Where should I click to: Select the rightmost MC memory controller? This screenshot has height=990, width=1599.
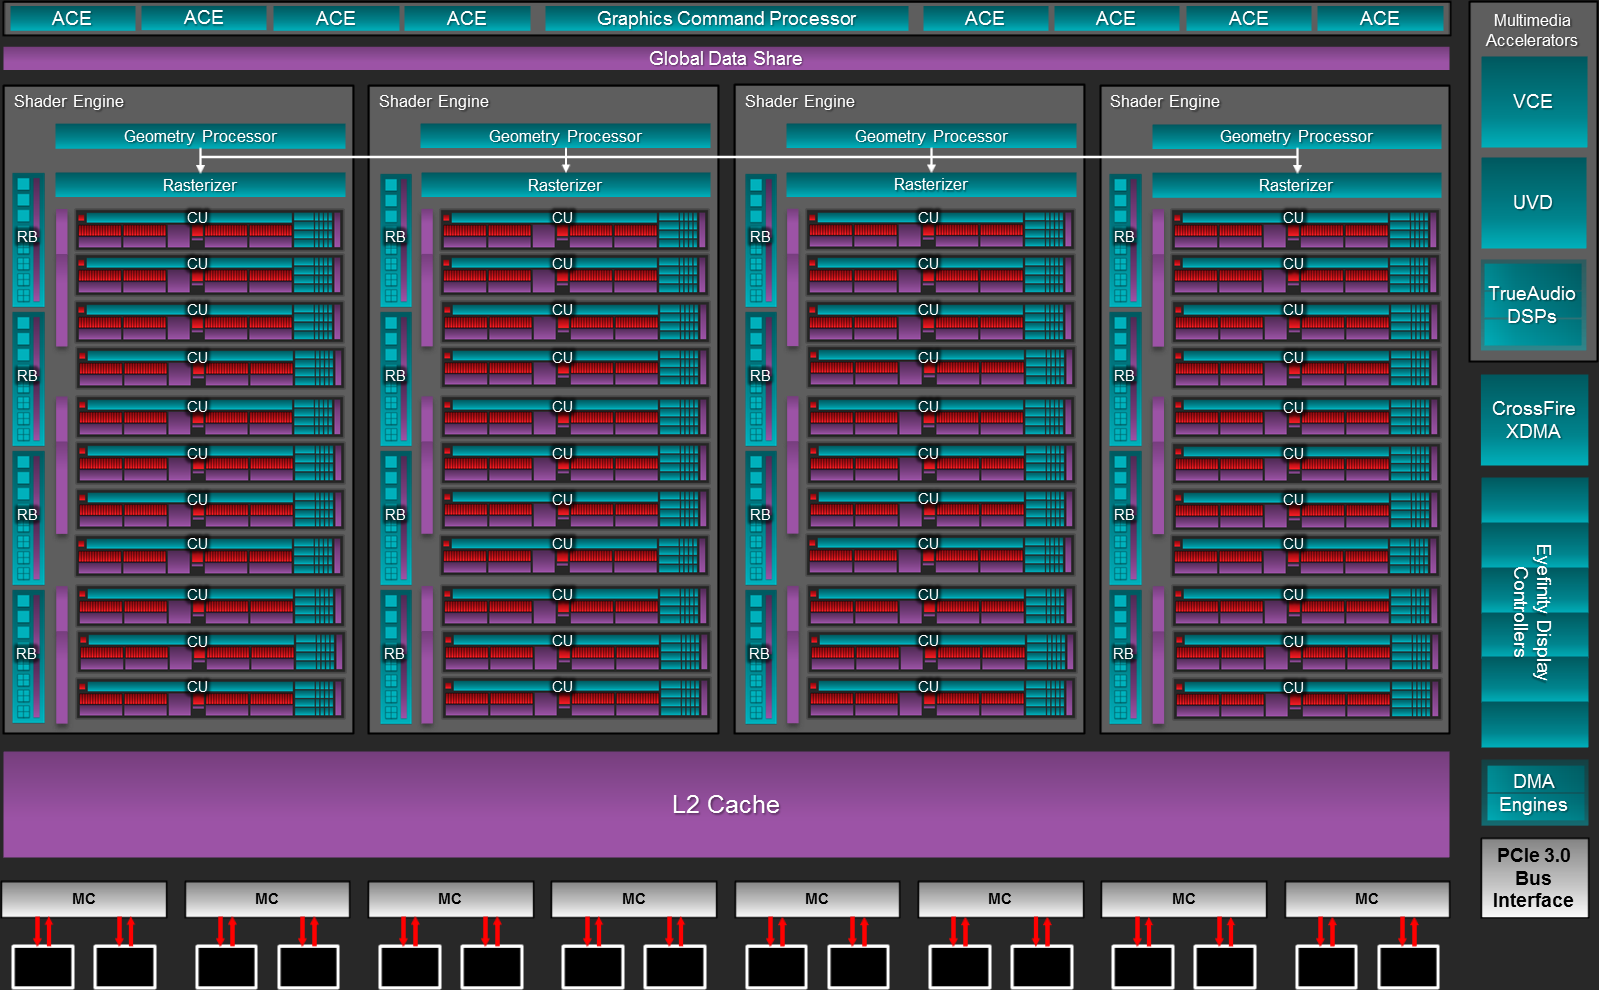[x=1366, y=899]
